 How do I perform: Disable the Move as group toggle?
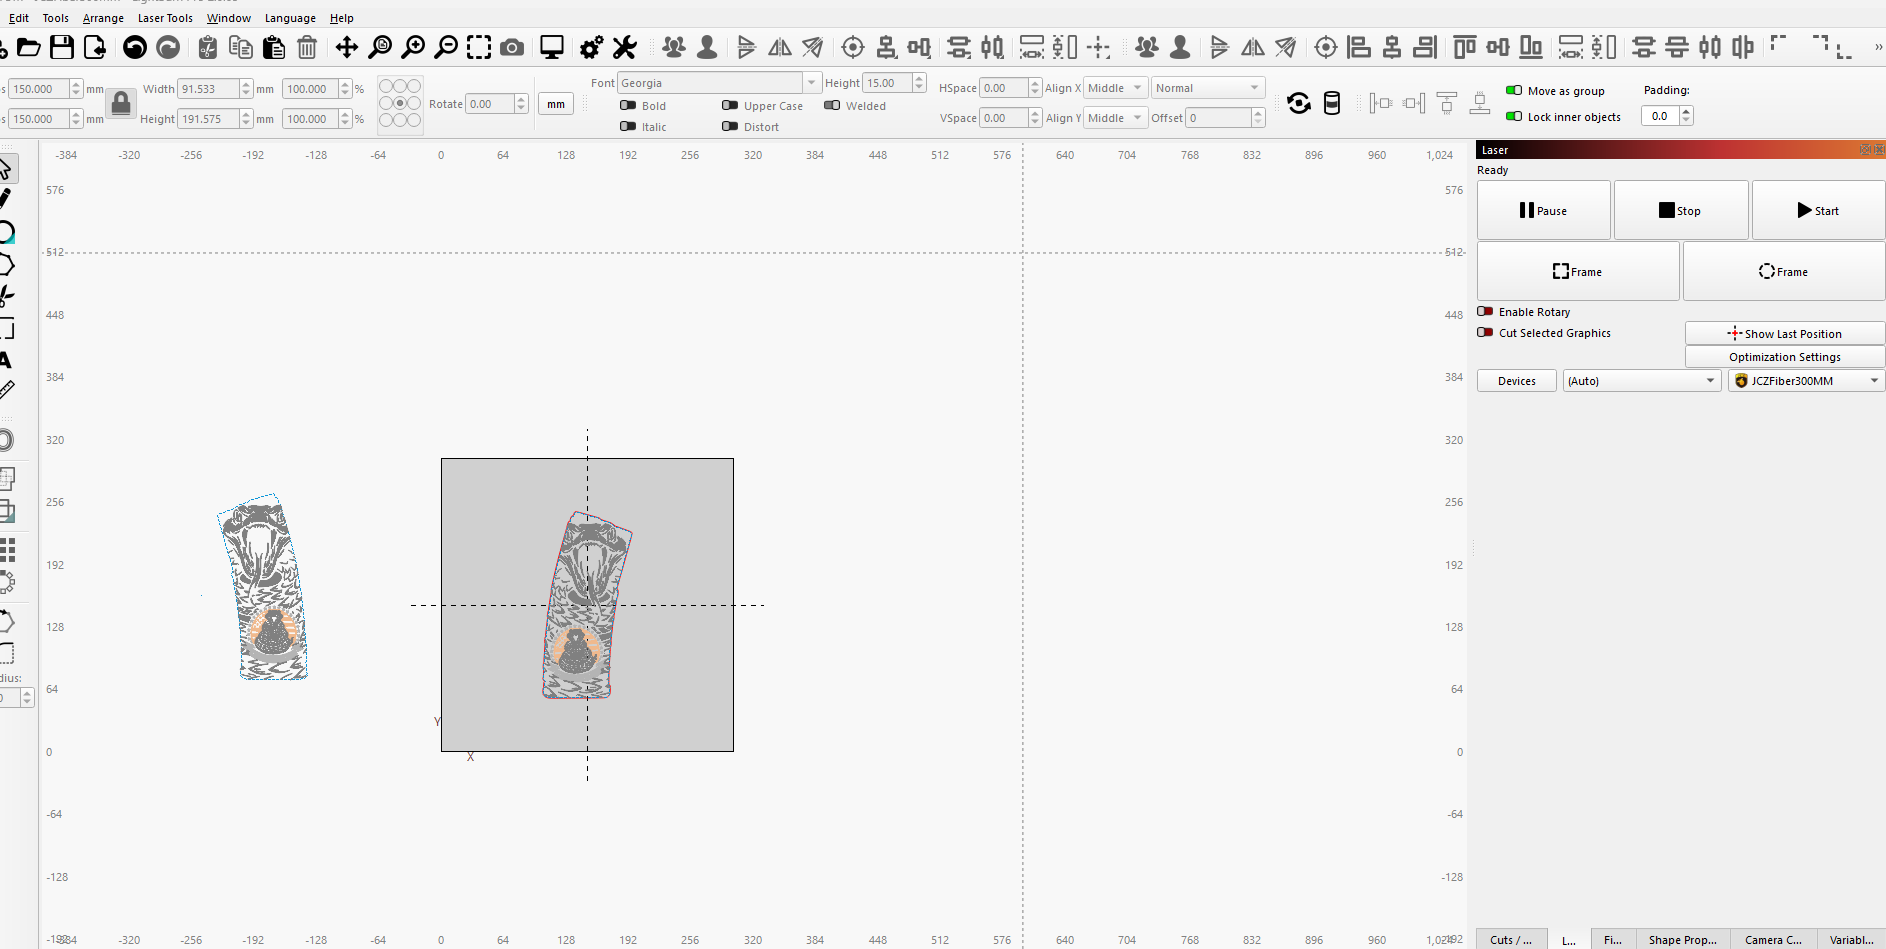(x=1514, y=90)
